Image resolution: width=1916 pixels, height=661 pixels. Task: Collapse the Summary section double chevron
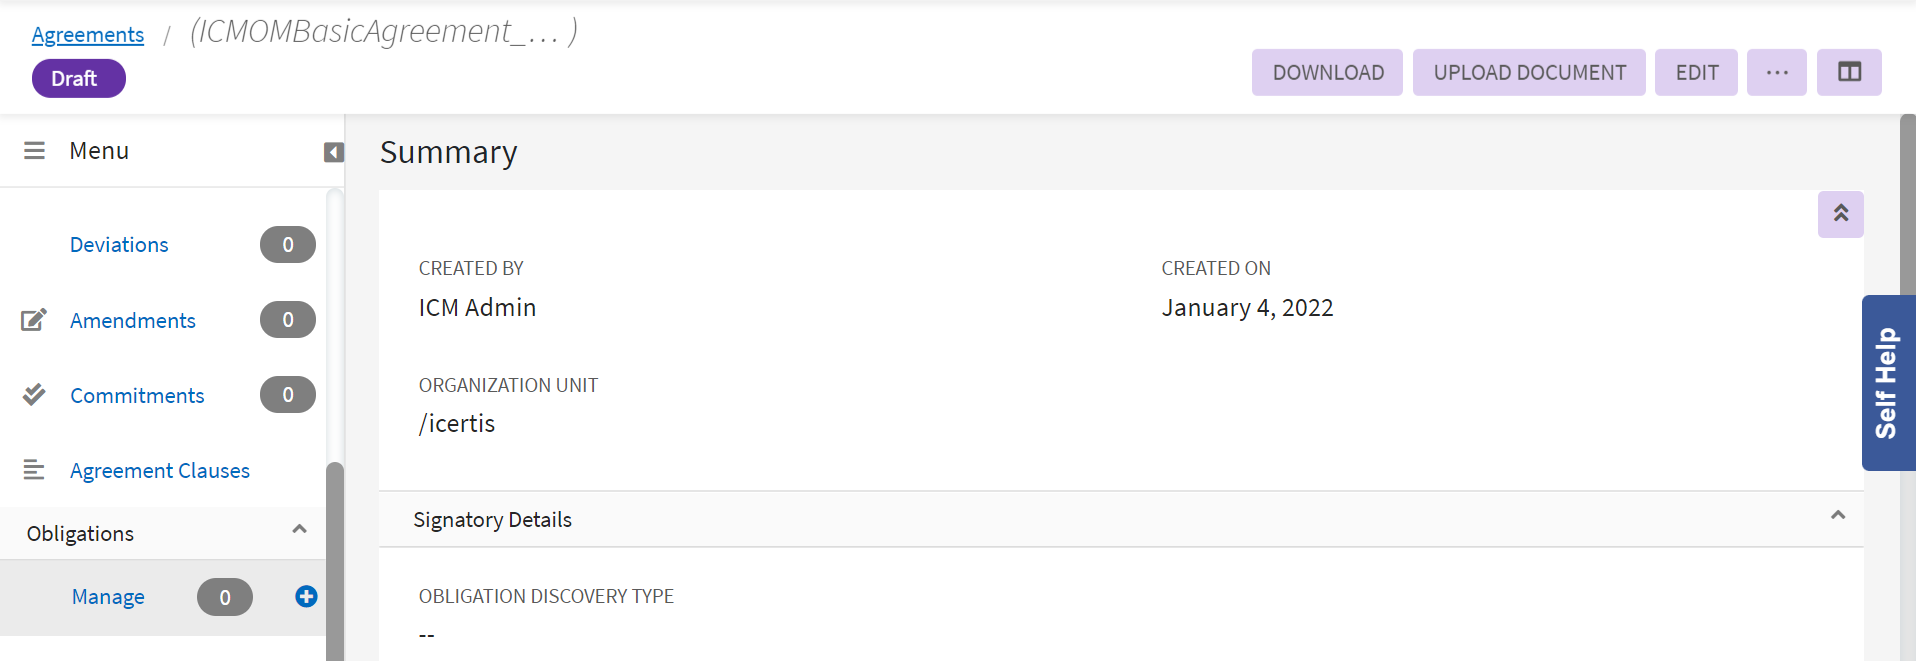coord(1840,214)
